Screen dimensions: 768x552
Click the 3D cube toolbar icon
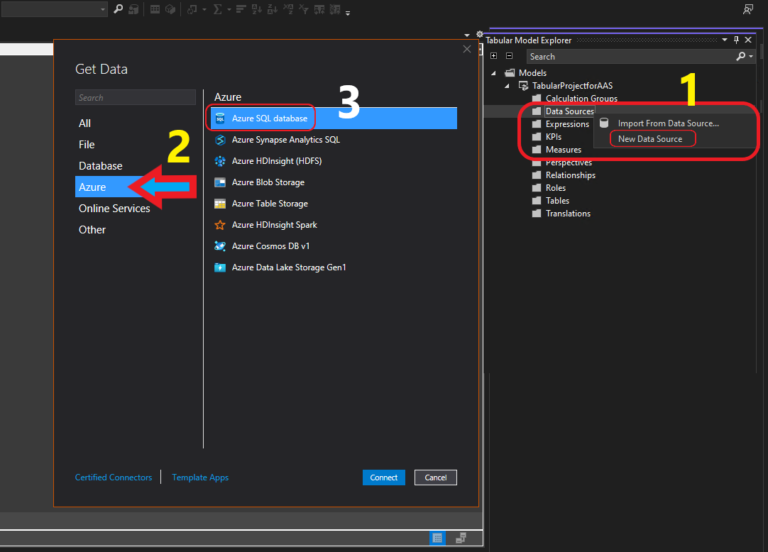(x=170, y=9)
